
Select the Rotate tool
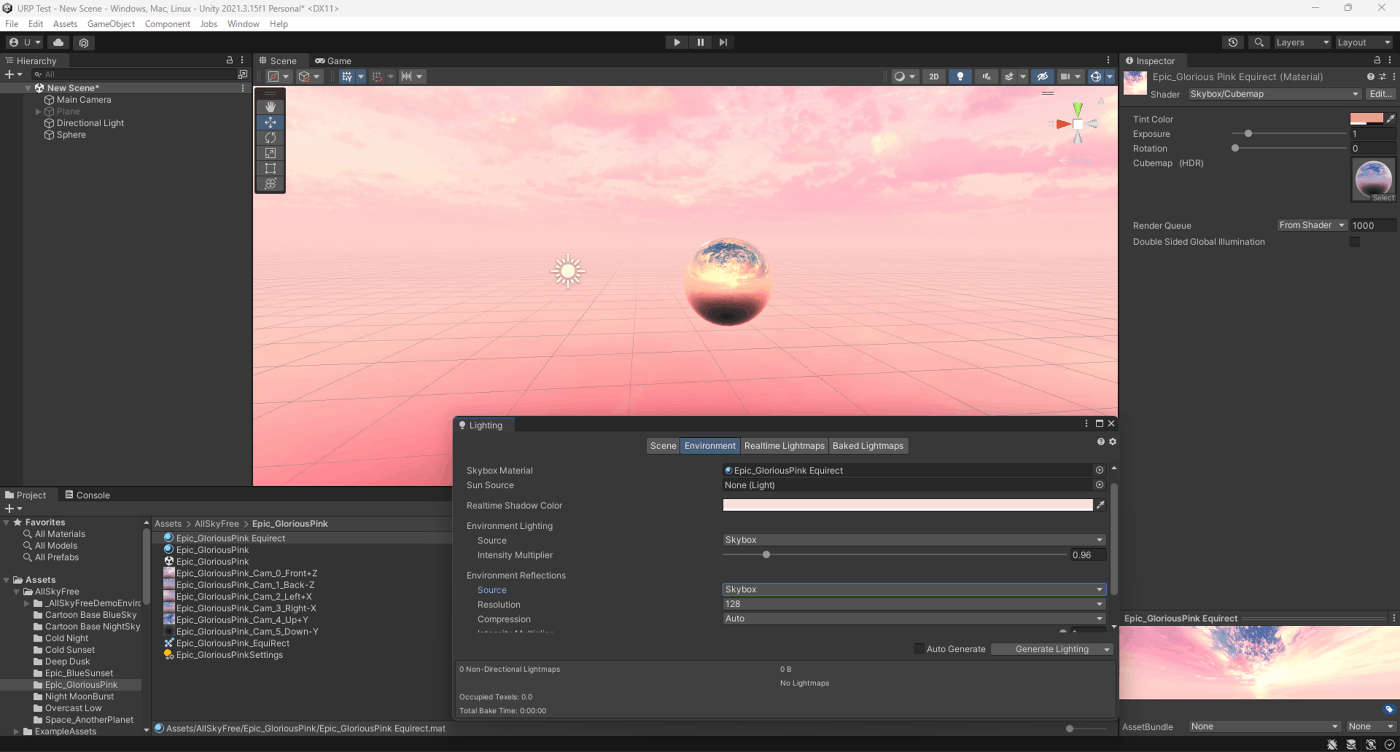[270, 138]
